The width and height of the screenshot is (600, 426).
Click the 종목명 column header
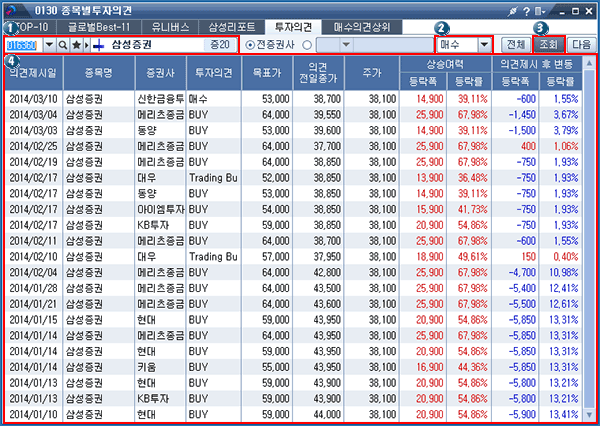pos(99,73)
